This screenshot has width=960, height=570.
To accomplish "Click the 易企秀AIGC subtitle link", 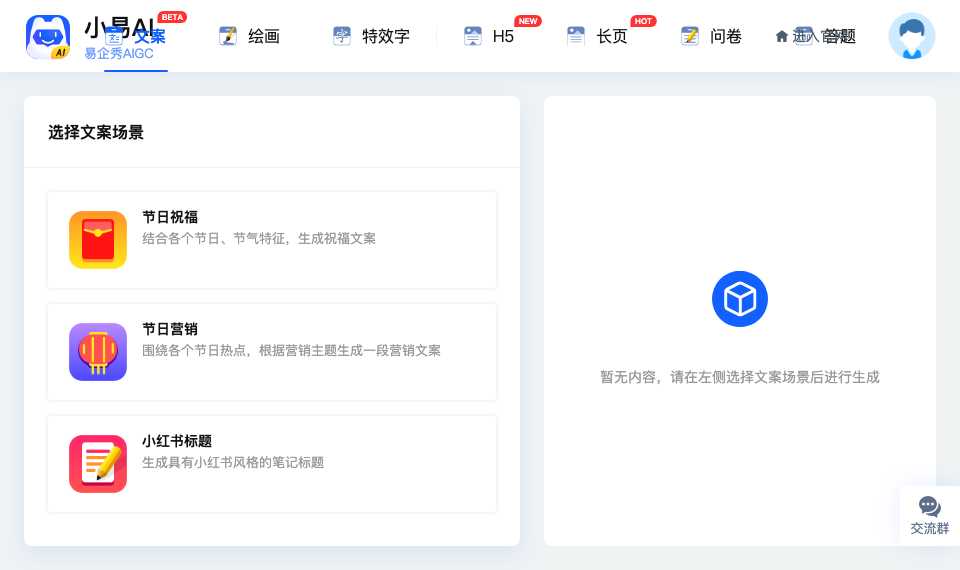I will (119, 54).
